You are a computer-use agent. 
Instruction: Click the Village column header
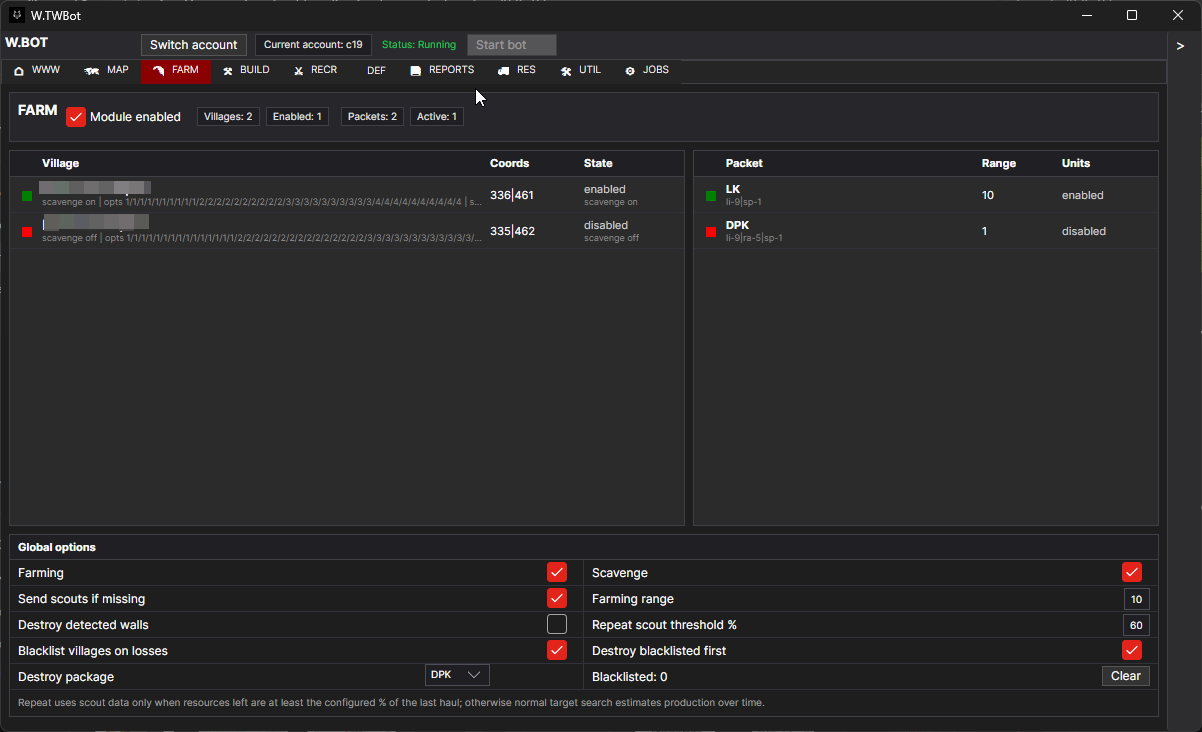pos(60,163)
